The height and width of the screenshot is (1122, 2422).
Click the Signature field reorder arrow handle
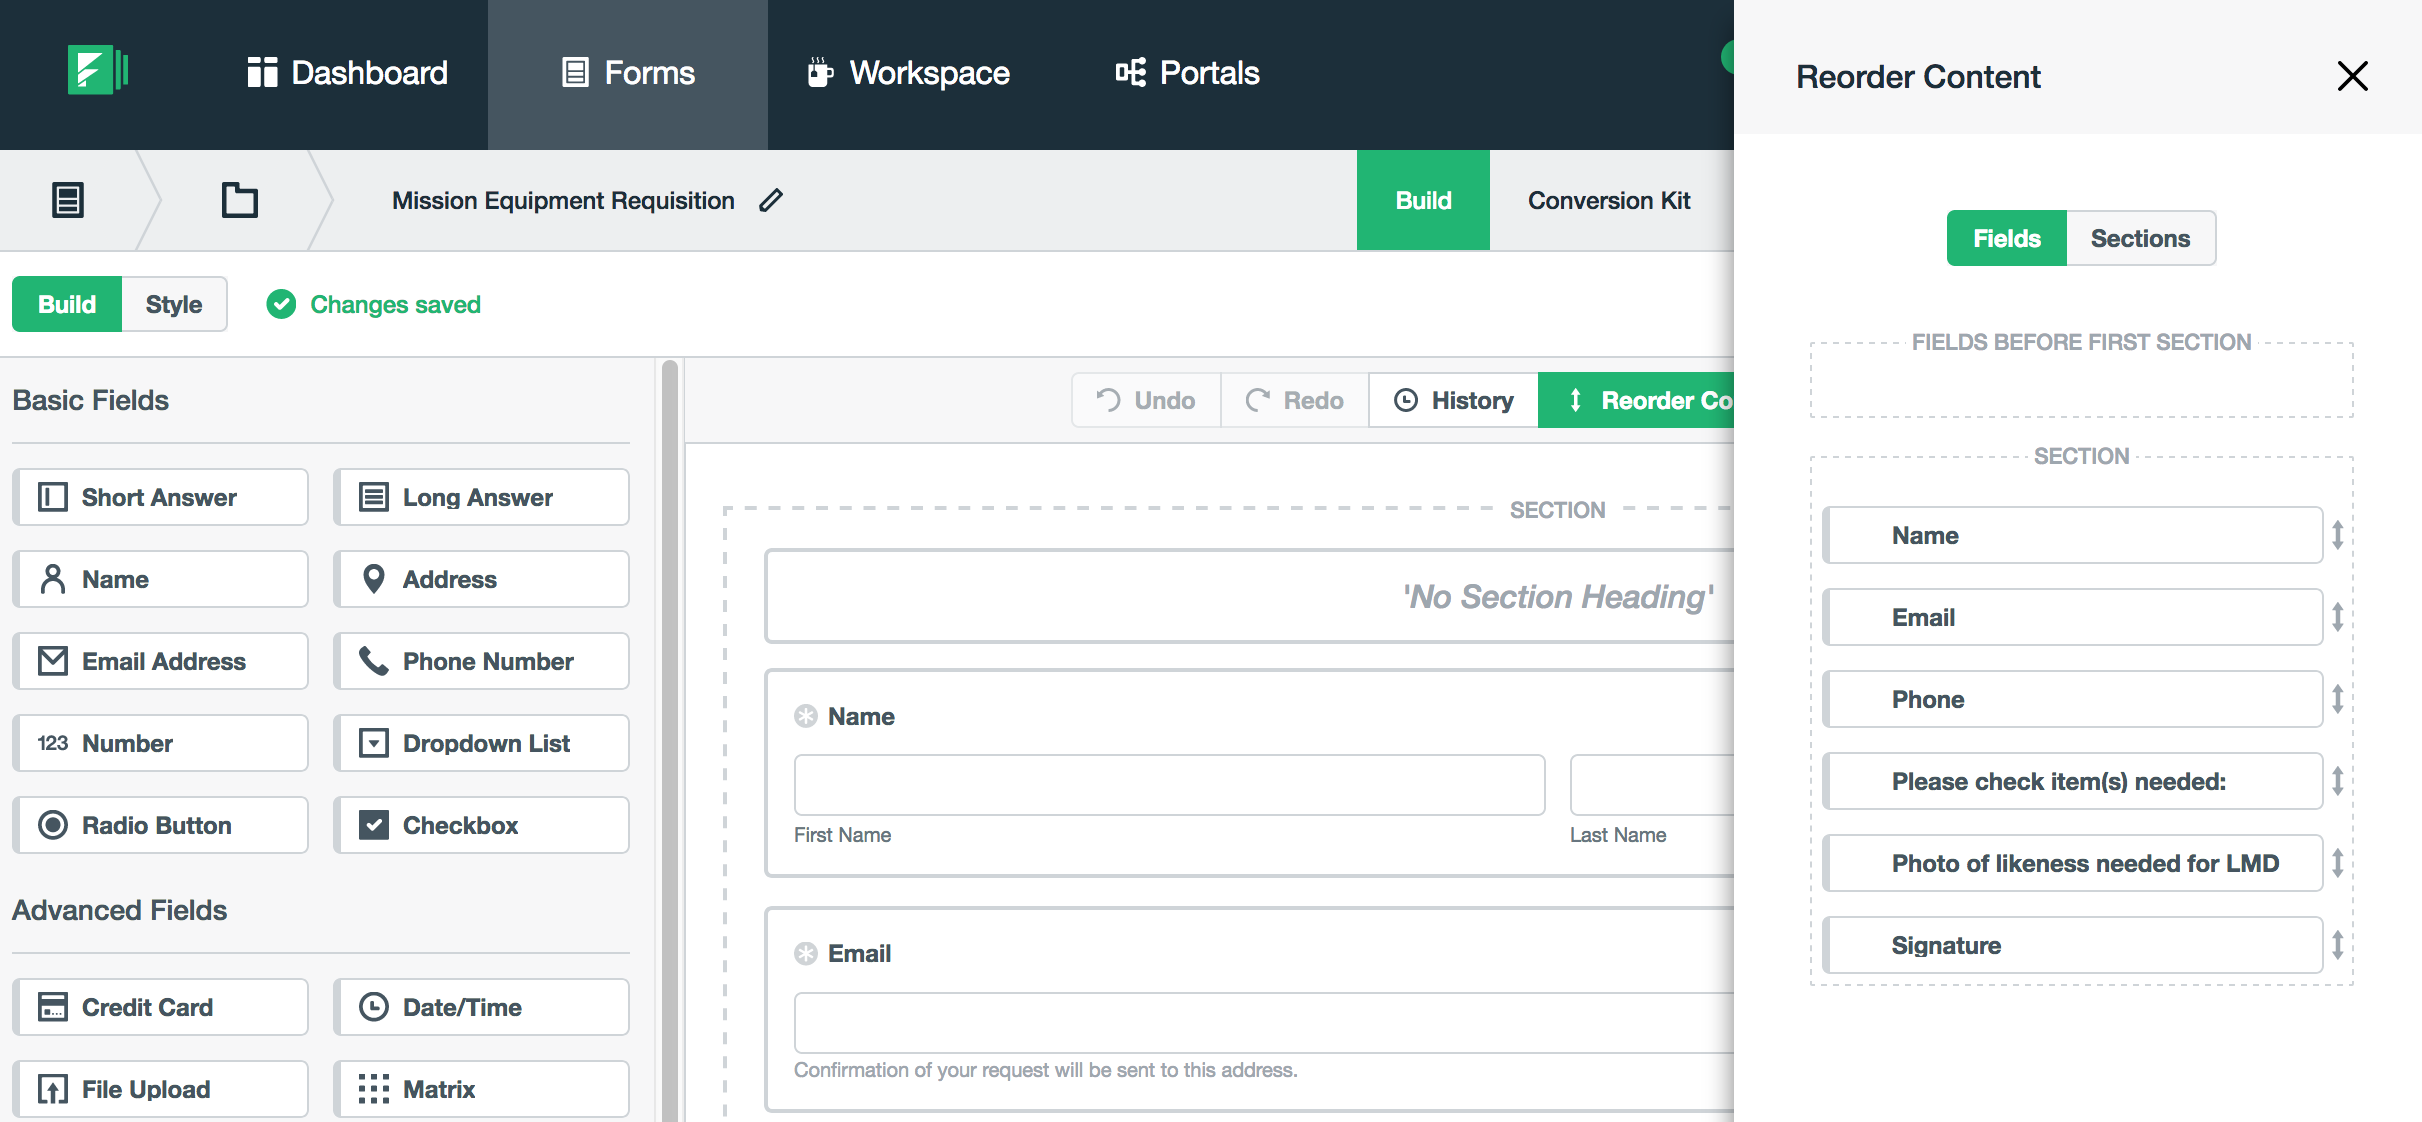tap(2337, 945)
